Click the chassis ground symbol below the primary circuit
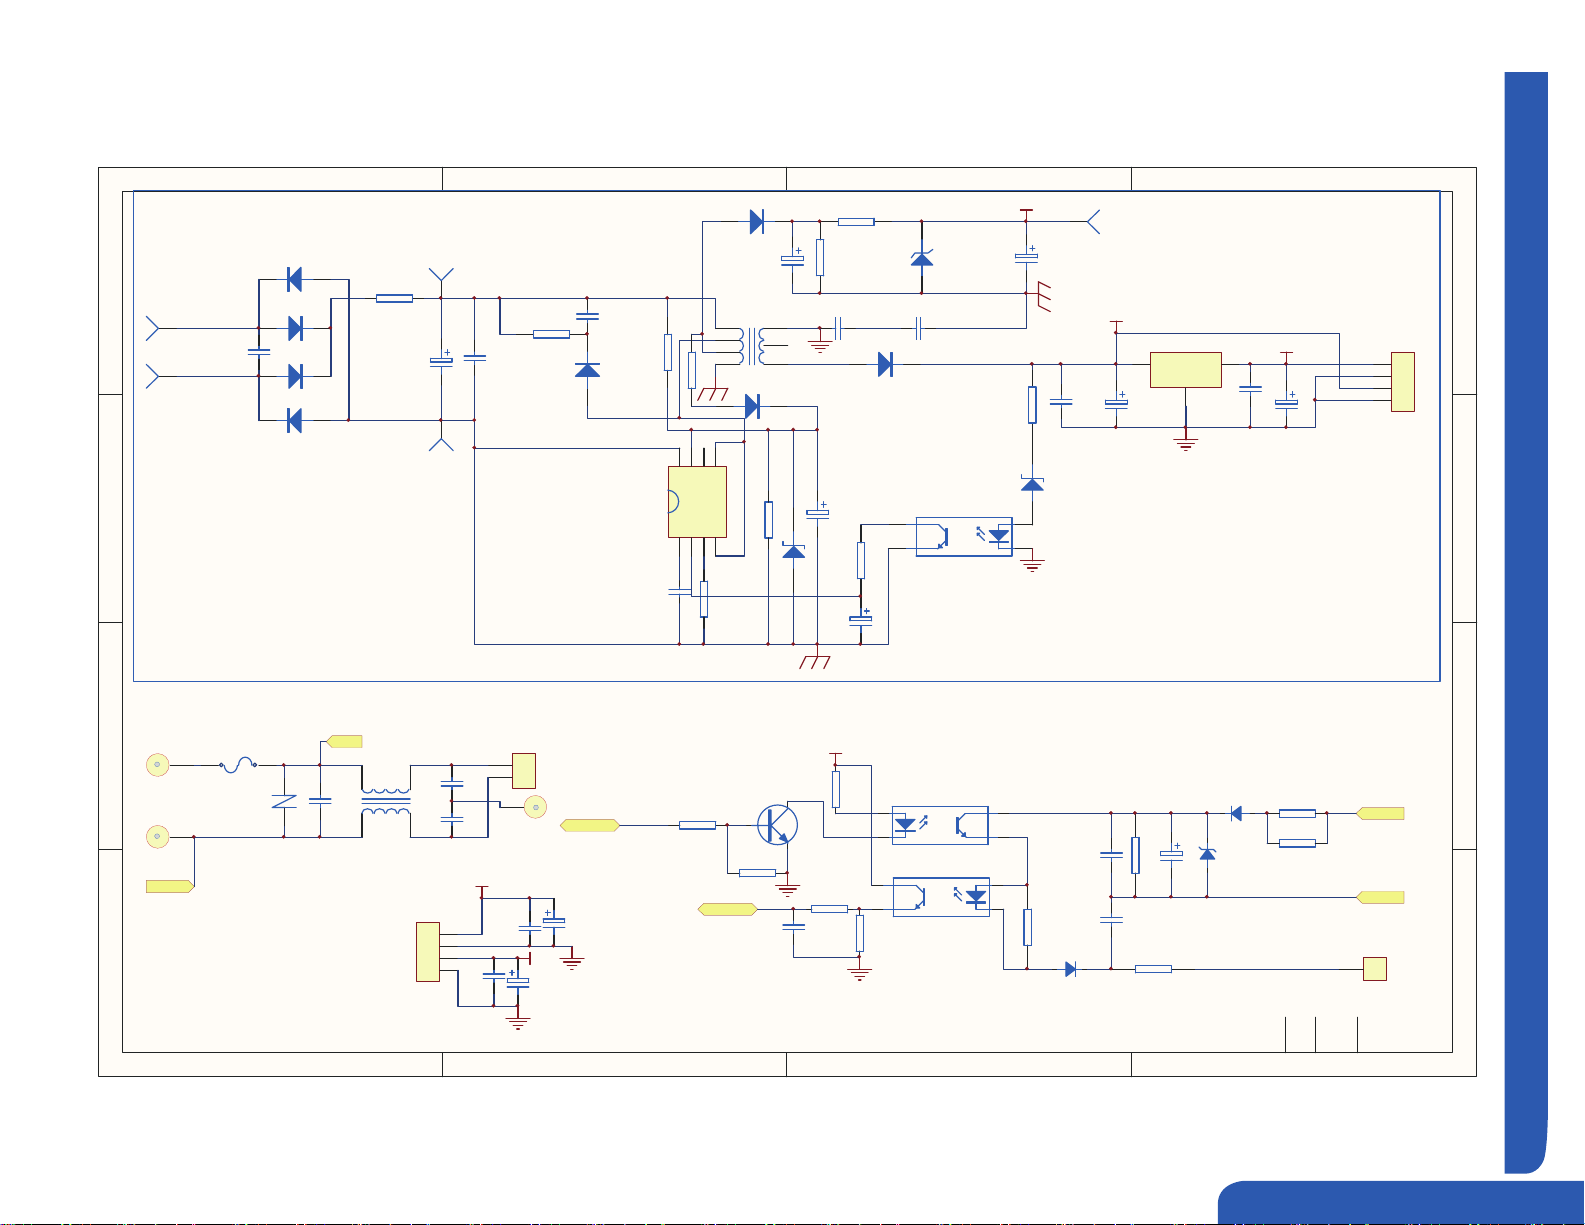The image size is (1585, 1225). coord(816,661)
